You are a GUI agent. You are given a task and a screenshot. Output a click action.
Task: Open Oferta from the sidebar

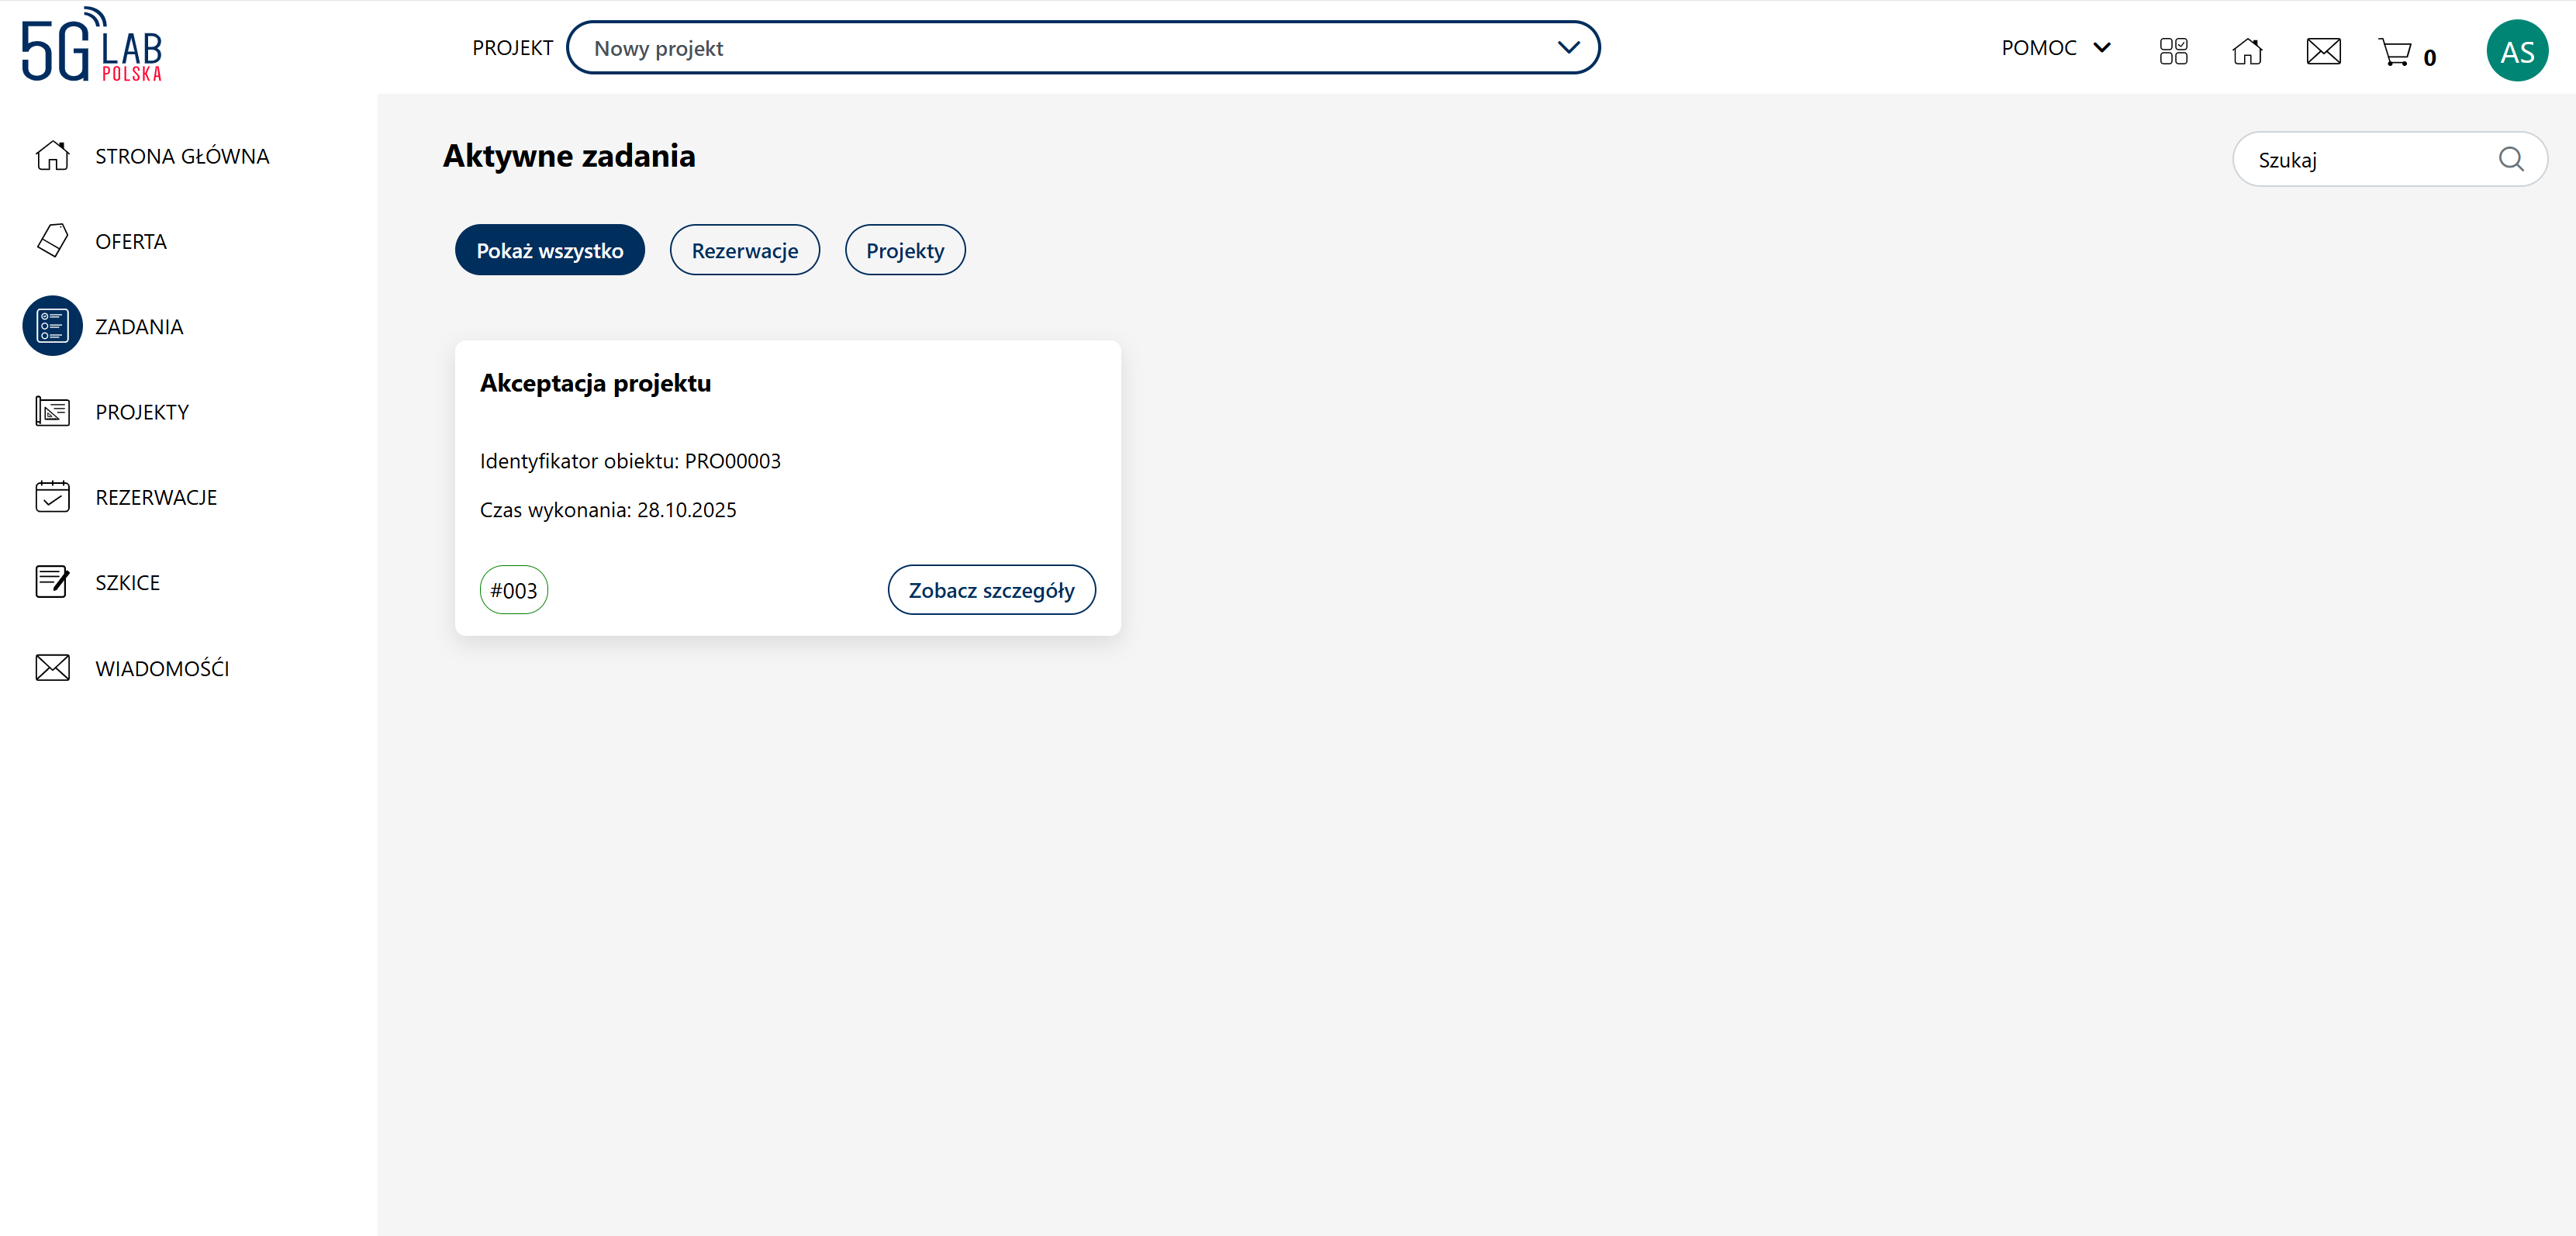[131, 242]
